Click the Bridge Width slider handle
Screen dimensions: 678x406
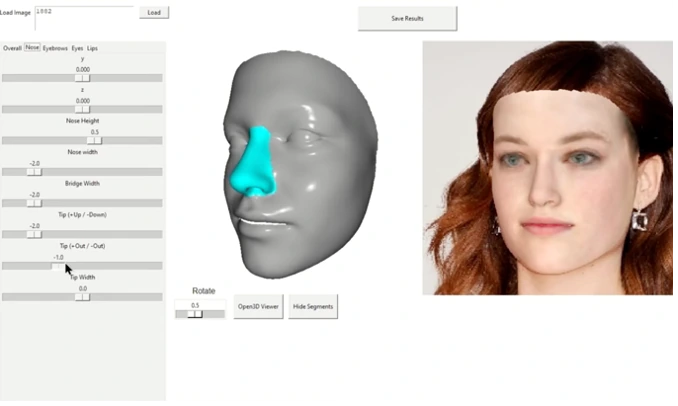(34, 203)
